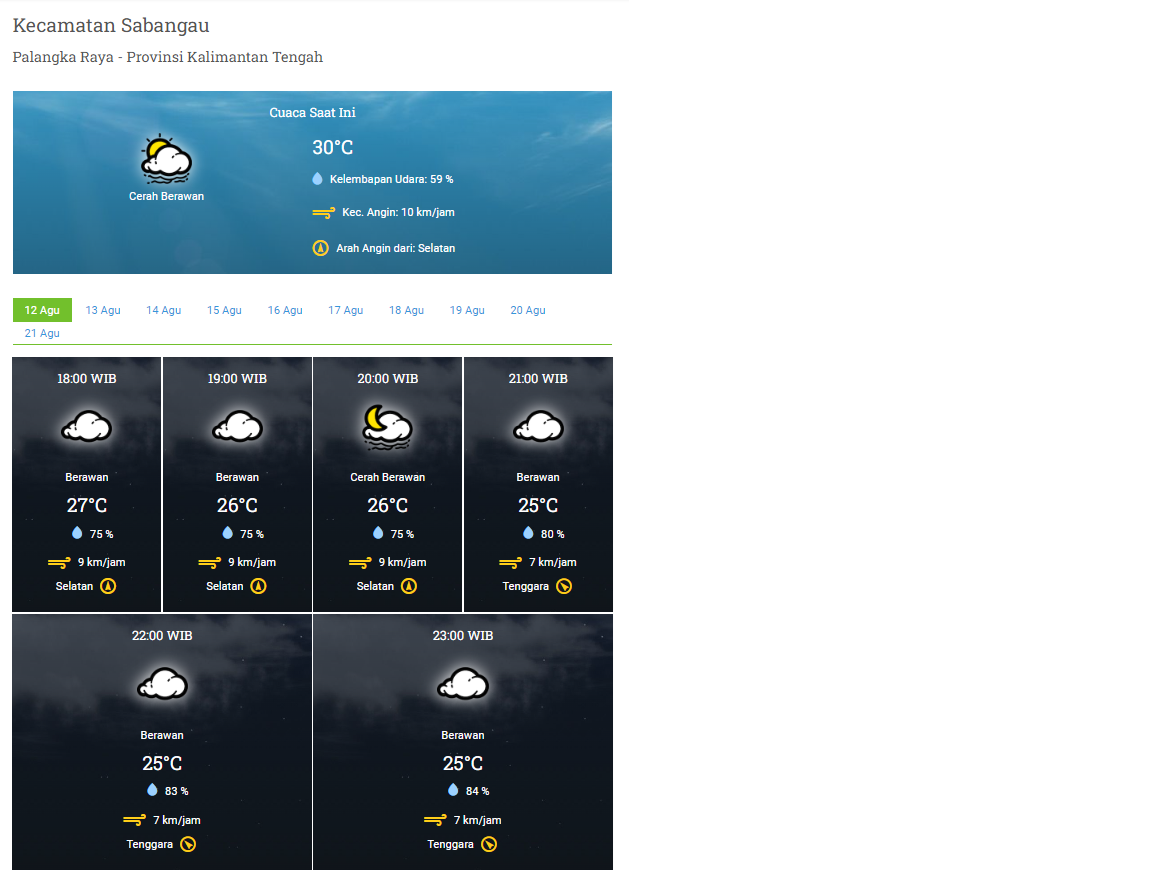Image resolution: width=1152 pixels, height=874 pixels.
Task: Click the cloud icon in the 23:00 WIB card
Action: (x=463, y=684)
